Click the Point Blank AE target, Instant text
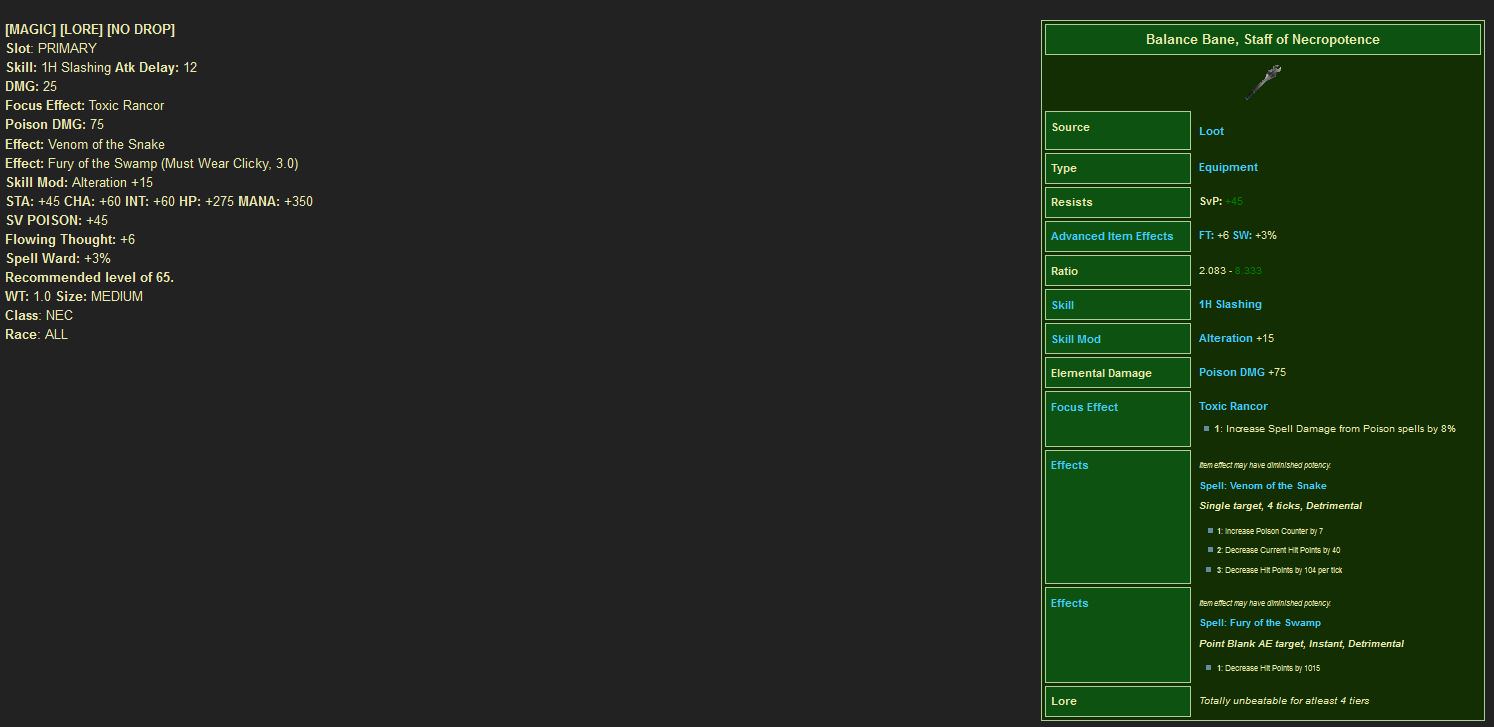The width and height of the screenshot is (1494, 727). coord(1302,644)
